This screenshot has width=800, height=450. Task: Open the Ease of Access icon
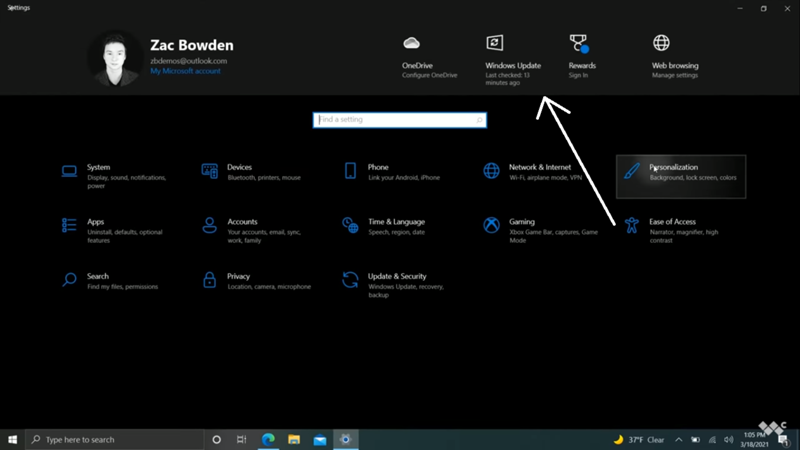click(x=632, y=225)
